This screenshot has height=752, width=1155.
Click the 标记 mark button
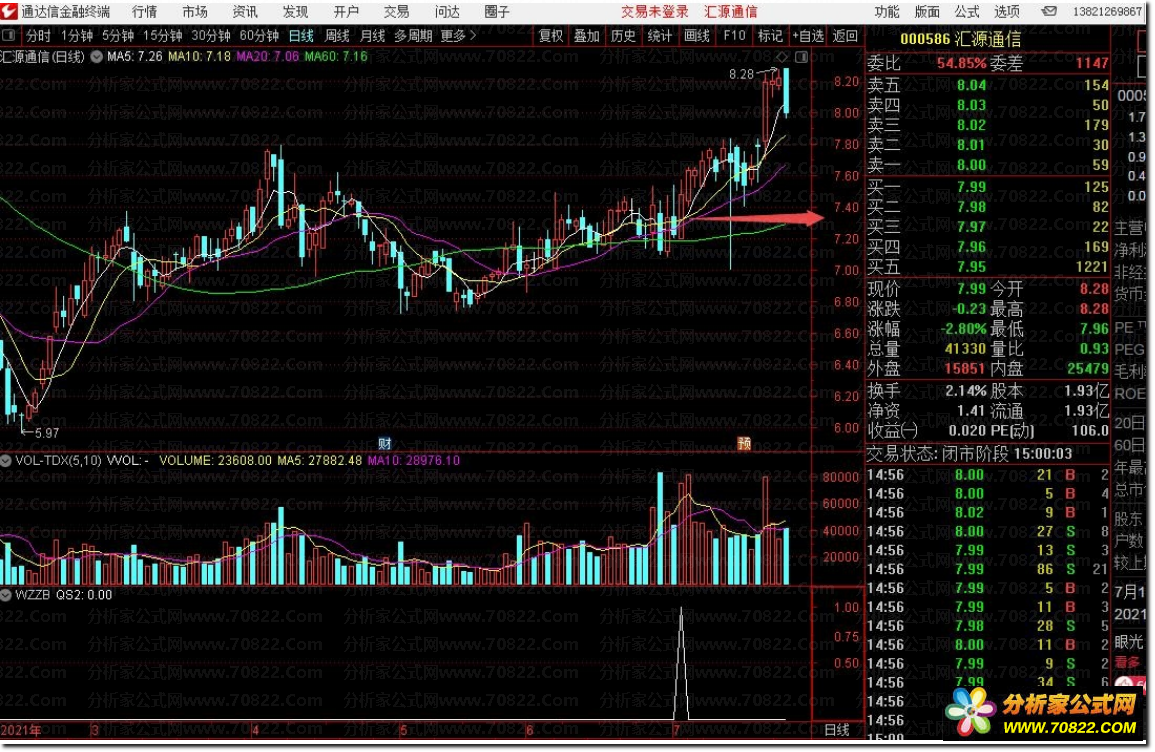click(x=770, y=35)
